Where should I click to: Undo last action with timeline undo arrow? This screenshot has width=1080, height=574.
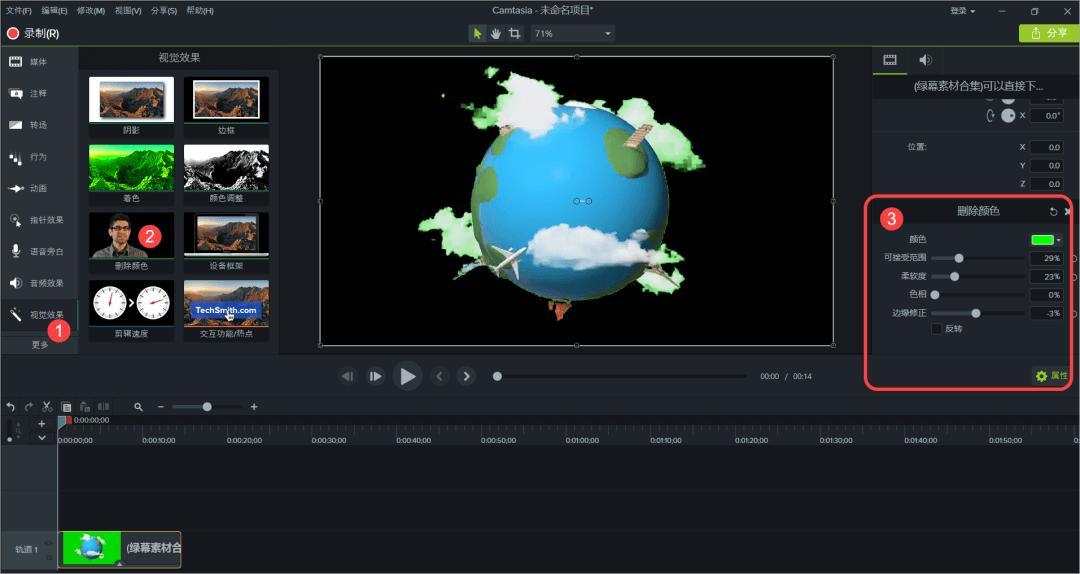11,407
